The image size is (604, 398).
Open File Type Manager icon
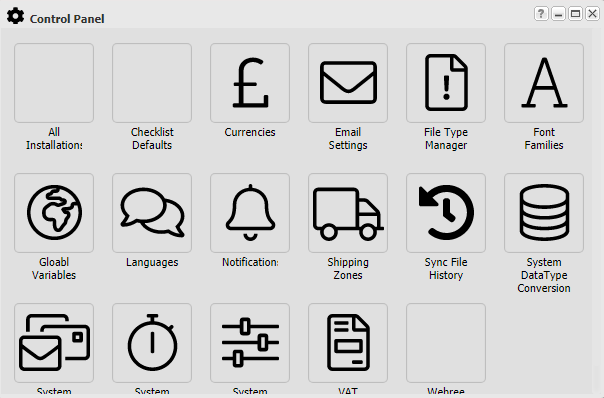click(x=446, y=83)
